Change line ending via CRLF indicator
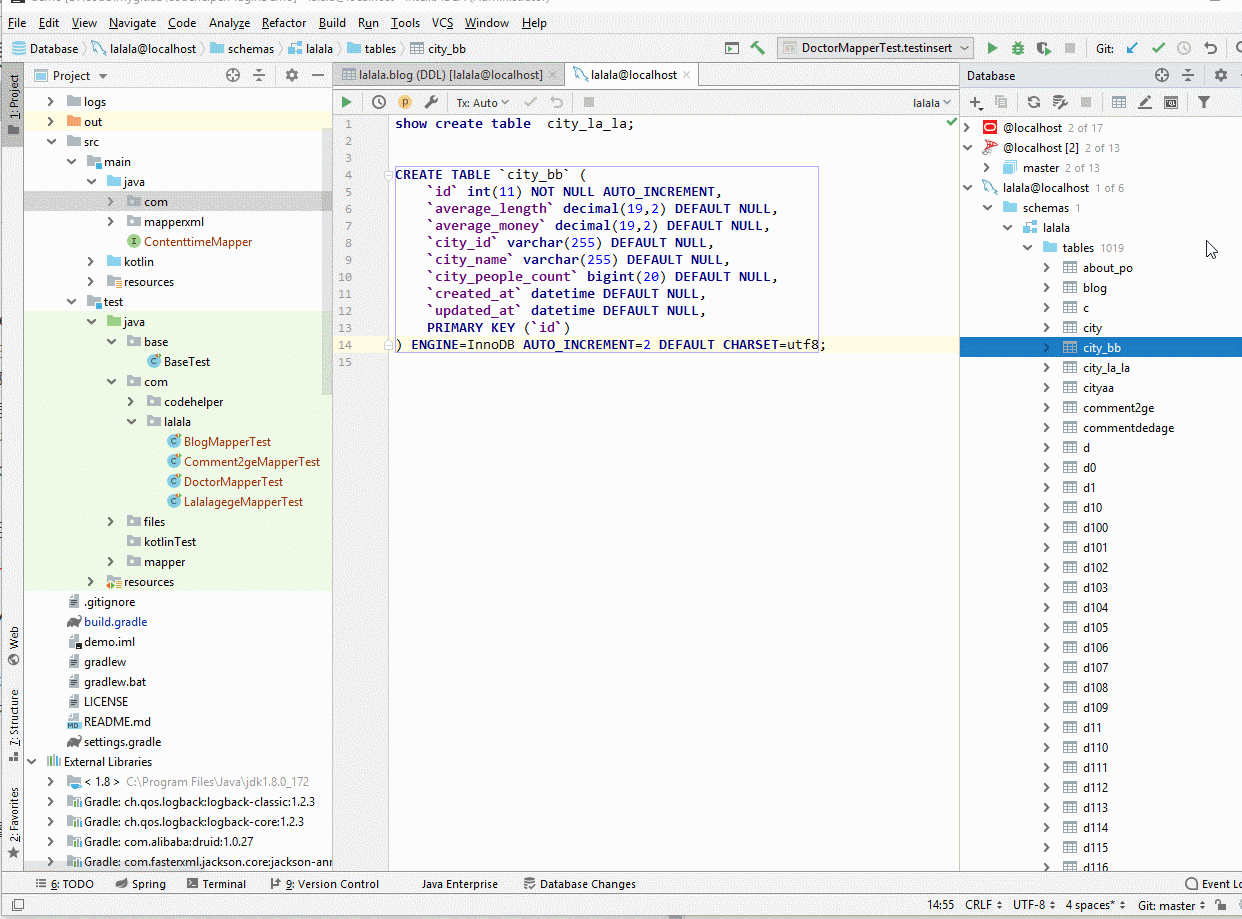This screenshot has height=919, width=1242. pyautogui.click(x=978, y=904)
